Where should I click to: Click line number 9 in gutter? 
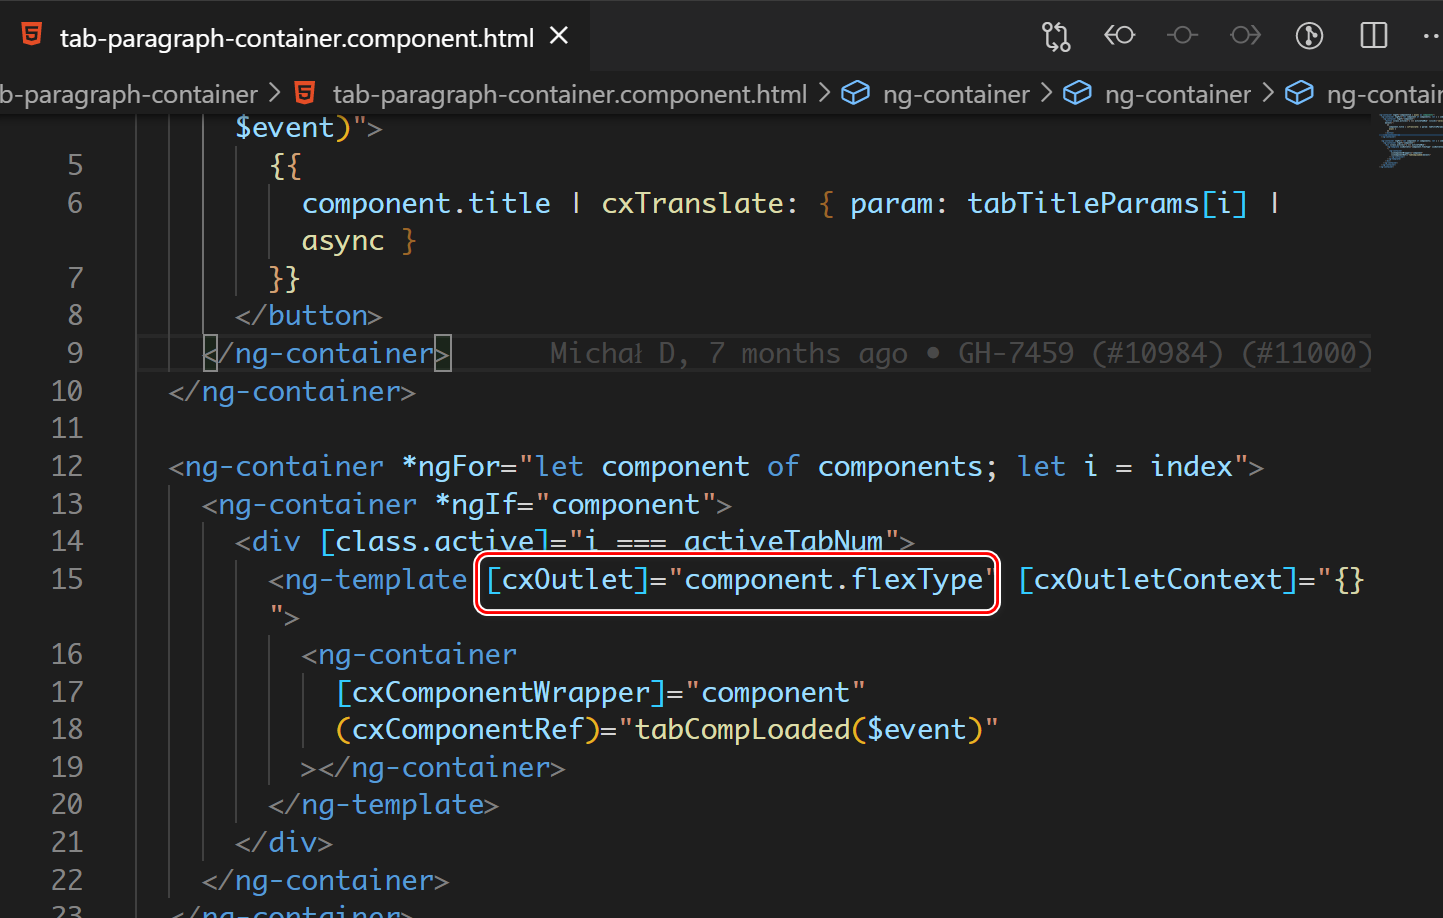(x=75, y=353)
